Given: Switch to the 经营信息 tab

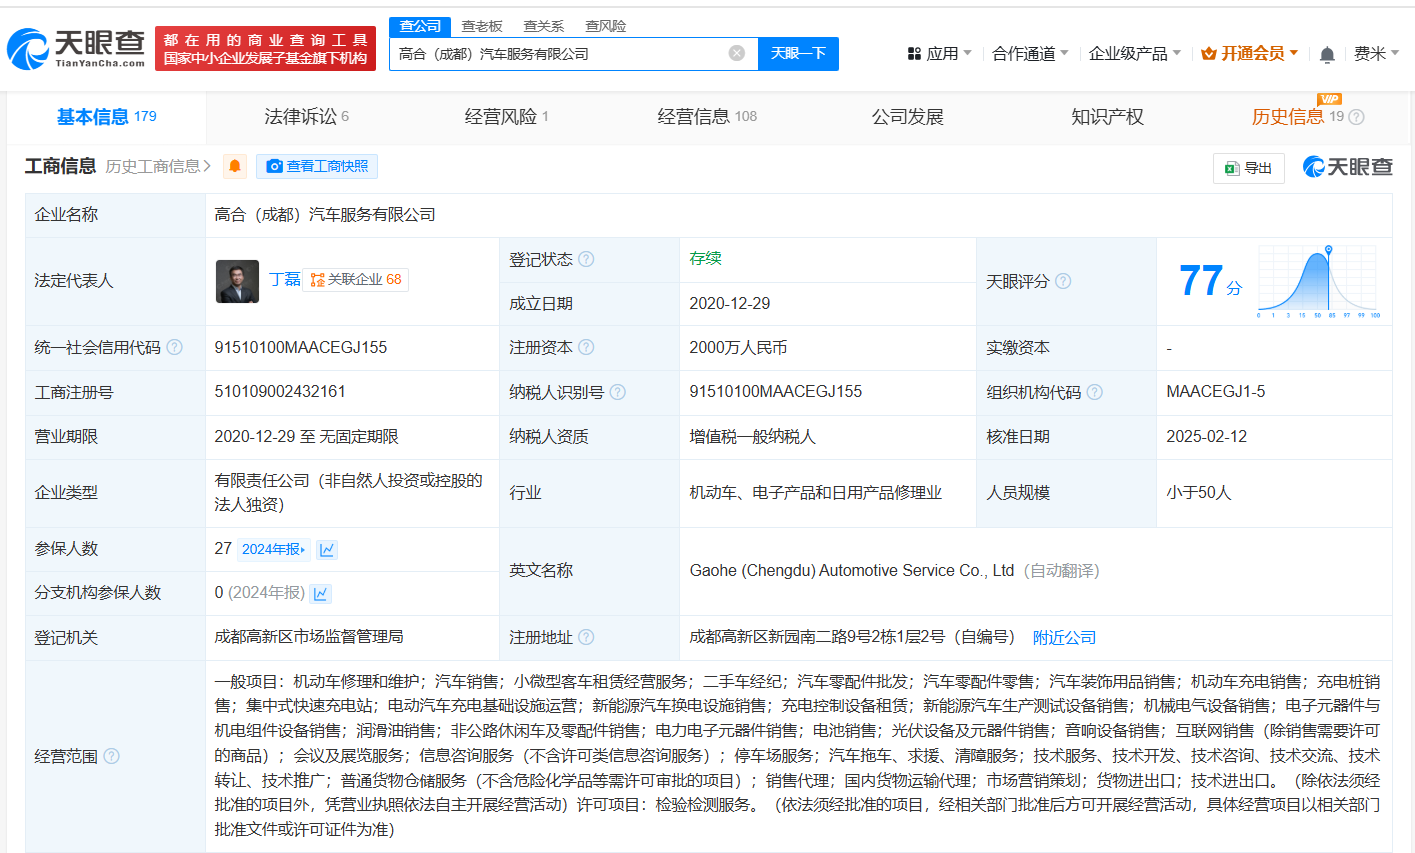Looking at the screenshot, I should 707,117.
